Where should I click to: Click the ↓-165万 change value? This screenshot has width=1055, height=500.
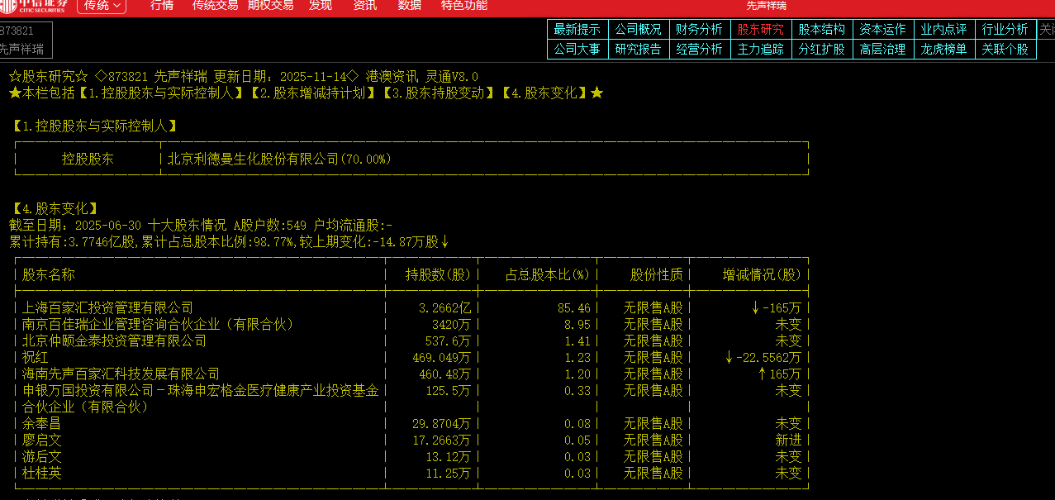(x=776, y=308)
